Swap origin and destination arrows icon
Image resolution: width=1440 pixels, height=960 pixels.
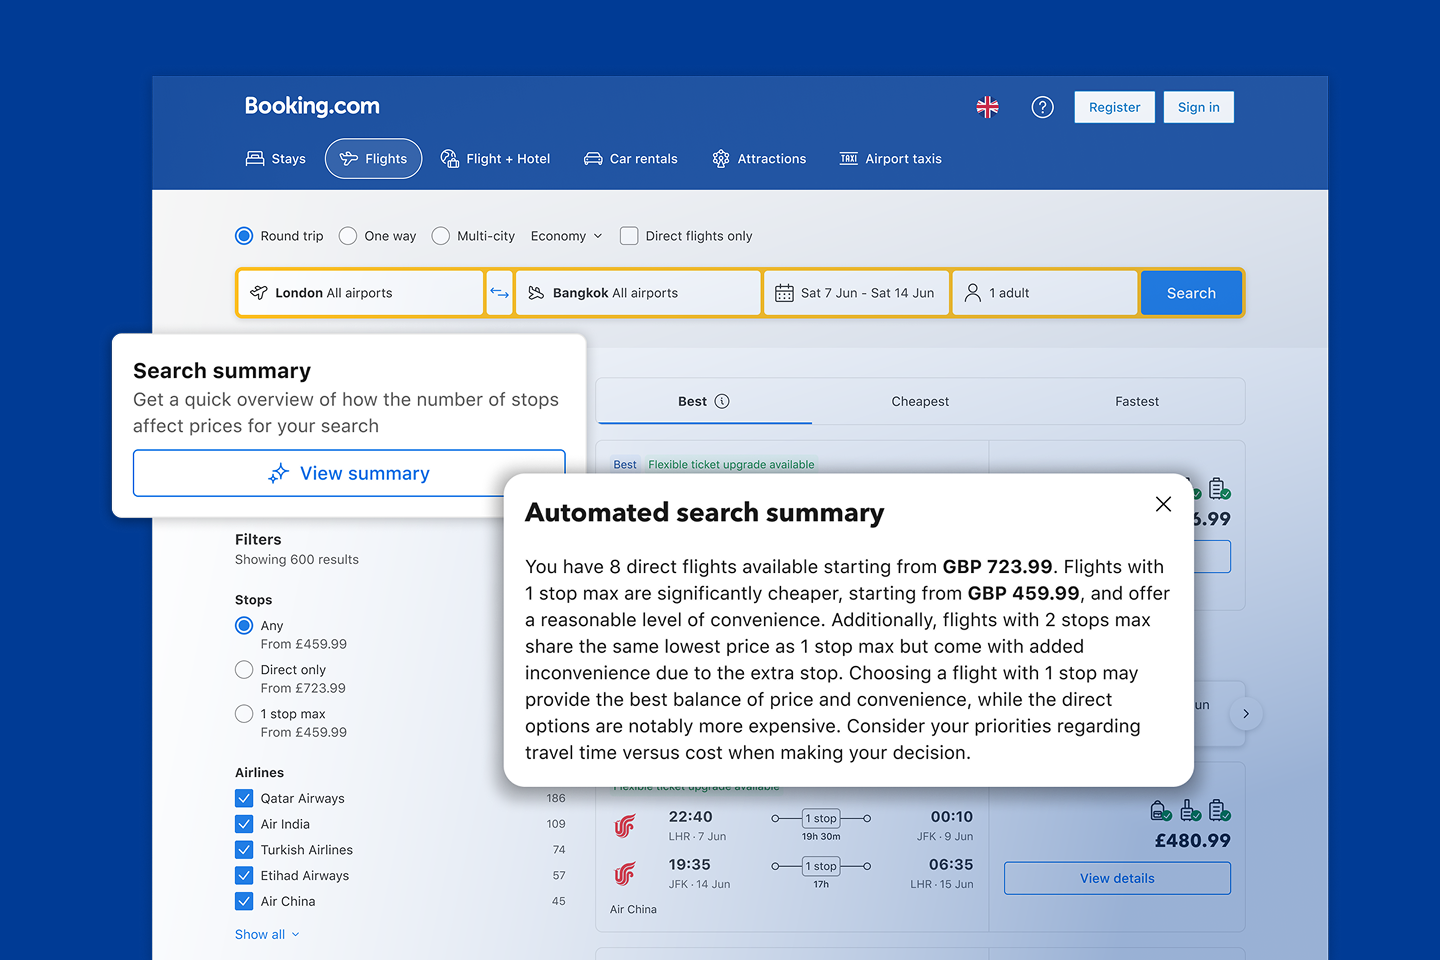coord(499,293)
